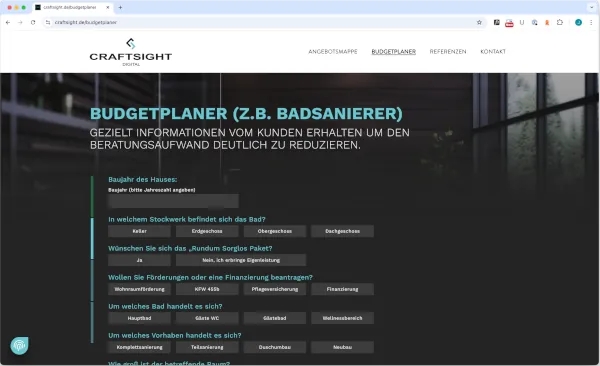This screenshot has height=366, width=600.
Task: Click the magnifier search extension icon
Action: point(534,23)
